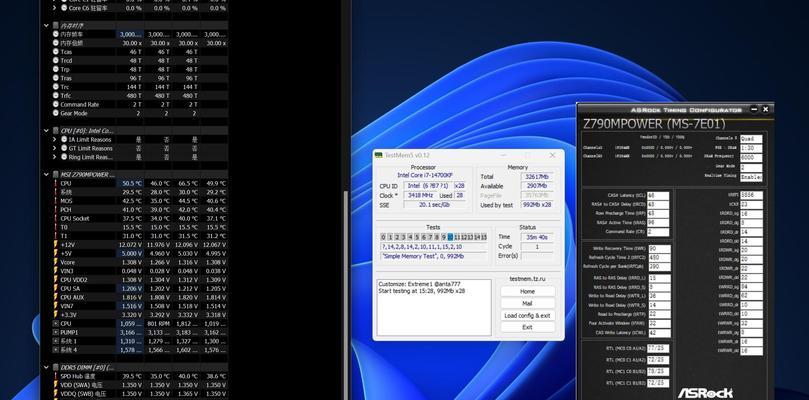Viewport: 809px width, 400px height.
Task: Click the clock icon beside Trcd
Action: coord(56,60)
